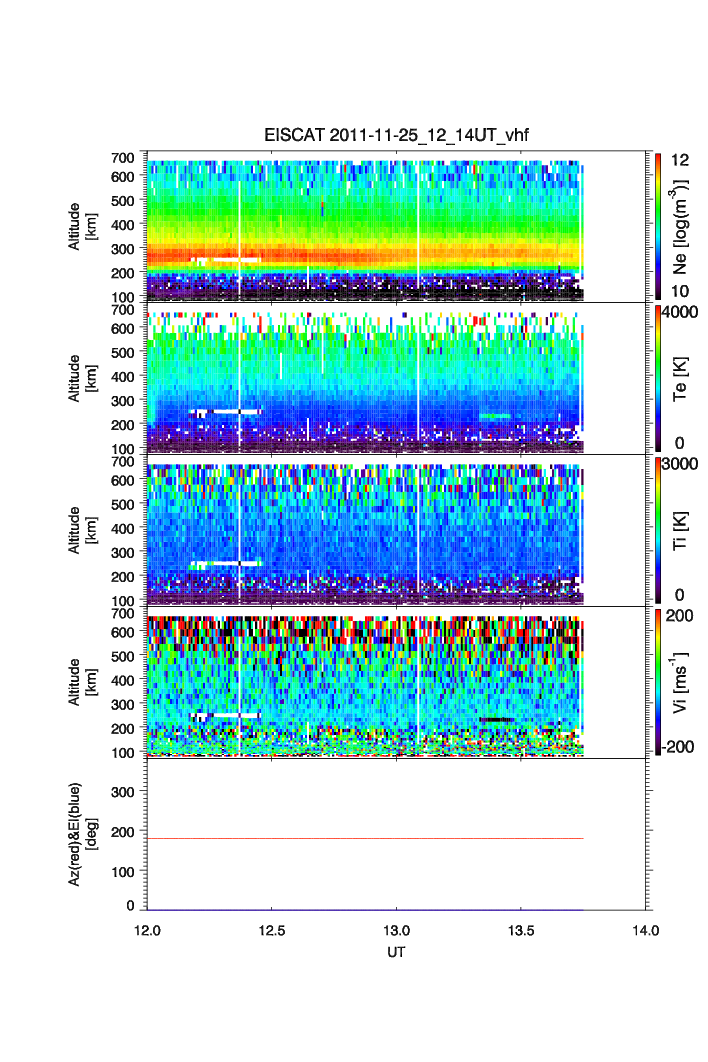Click the '4000' maximum on the Te color bar

680,312
